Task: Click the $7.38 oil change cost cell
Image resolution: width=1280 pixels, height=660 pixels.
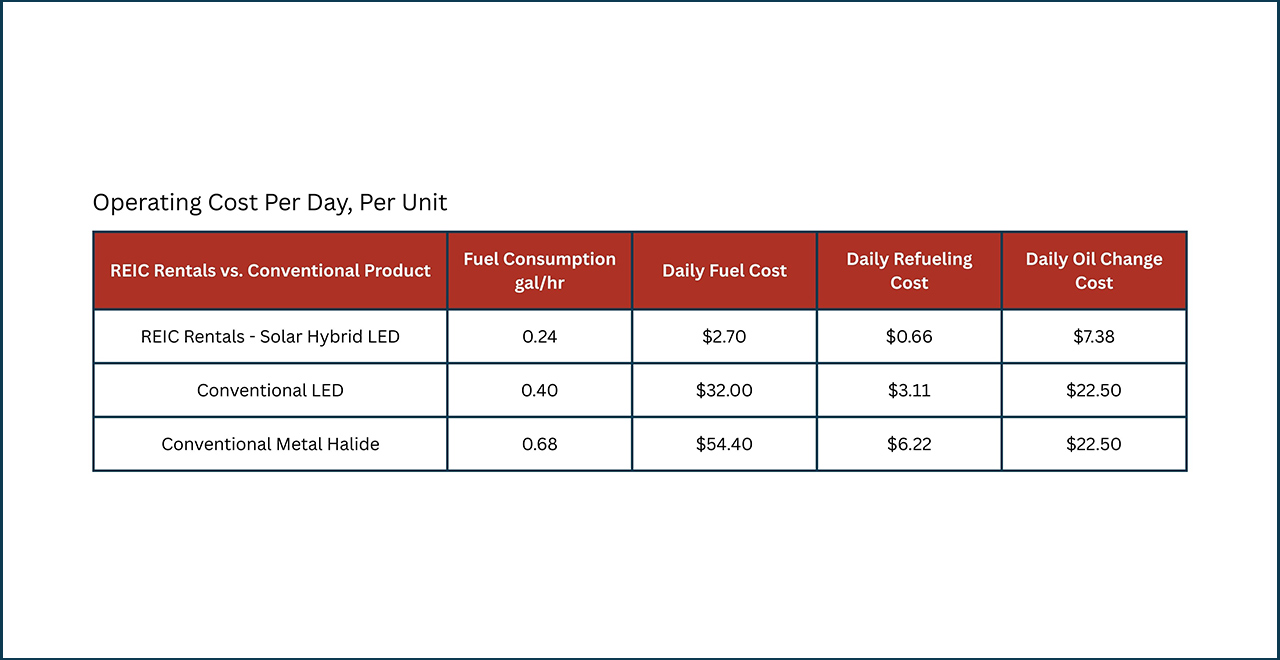Action: (x=1094, y=337)
